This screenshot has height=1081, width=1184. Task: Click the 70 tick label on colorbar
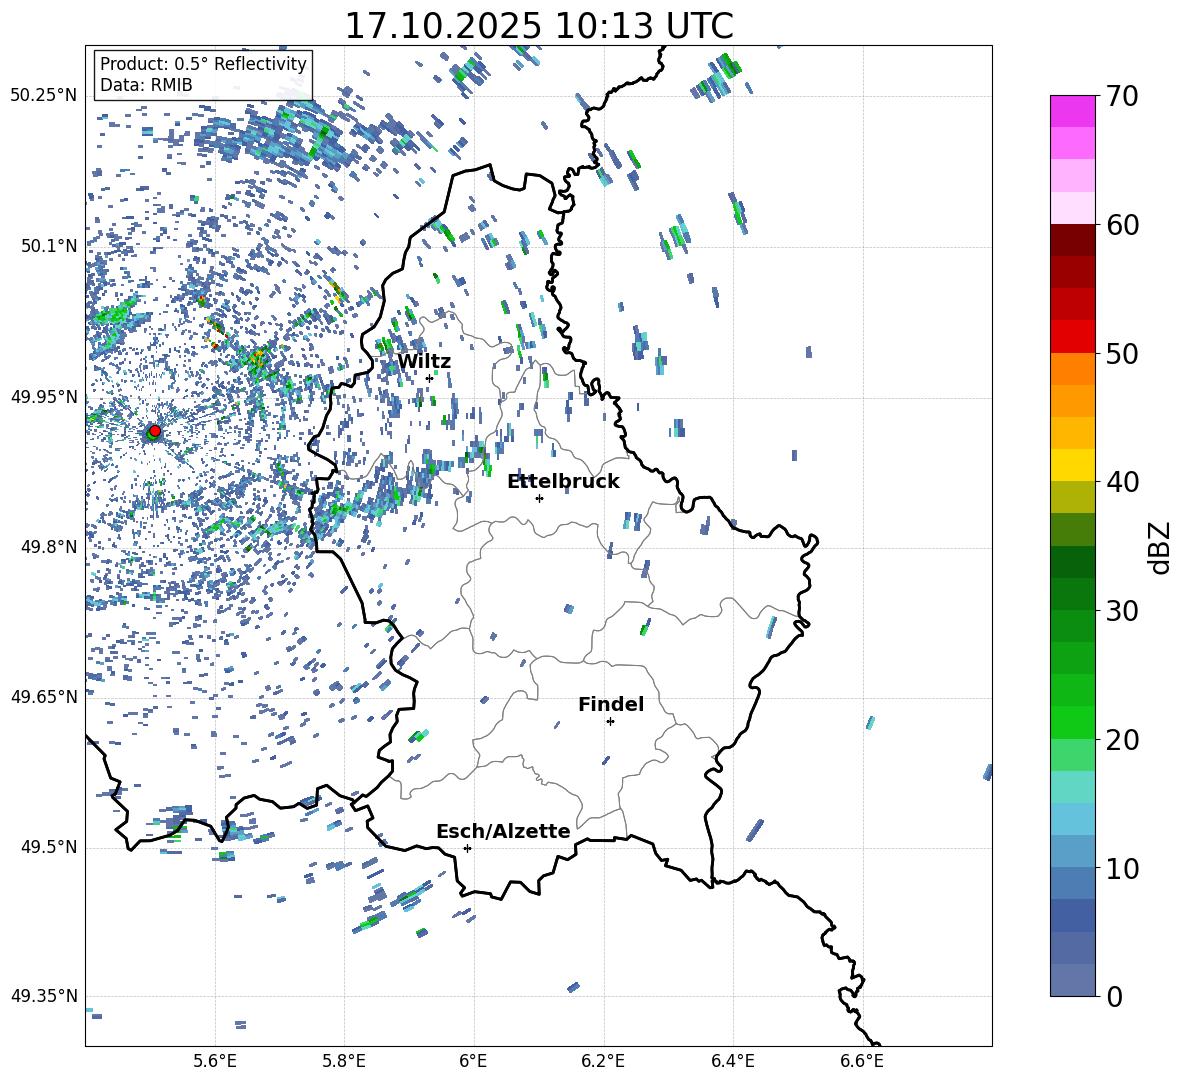coord(1125,97)
